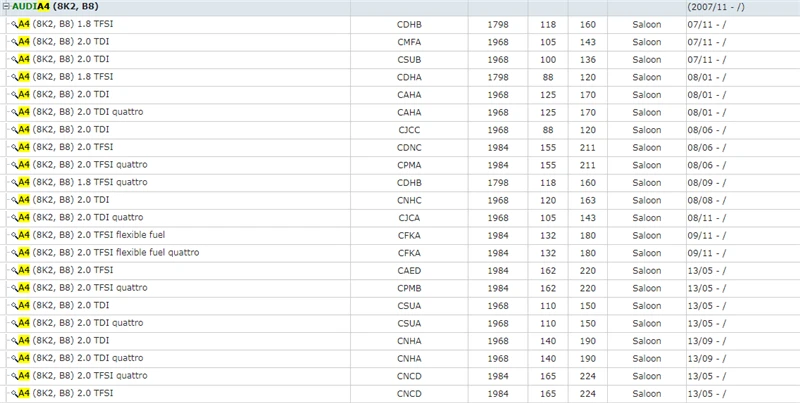Click Saloon body type in the CJCC row
The height and width of the screenshot is (403, 800).
(646, 130)
